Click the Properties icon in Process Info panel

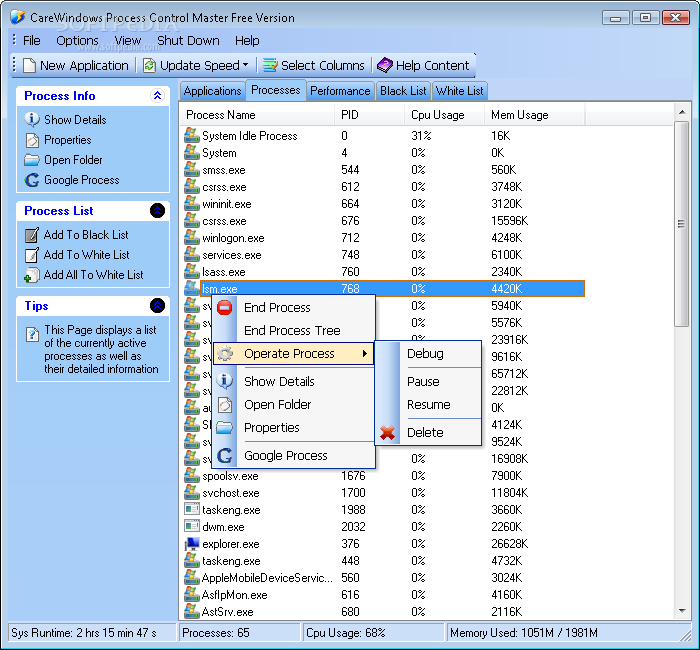pos(32,140)
